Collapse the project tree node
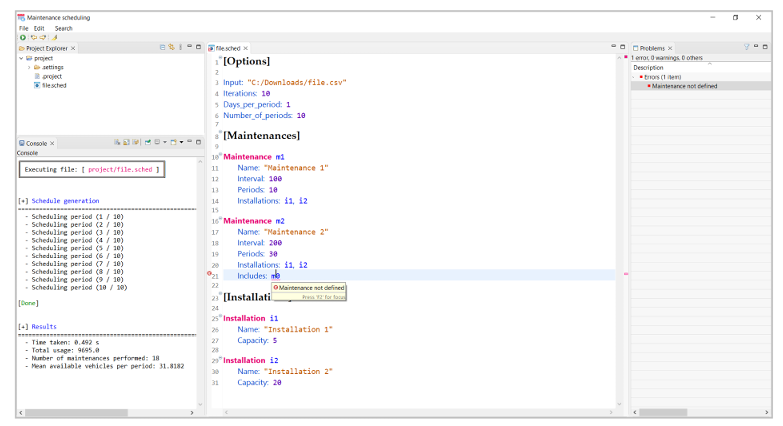783x426 pixels. click(21, 58)
